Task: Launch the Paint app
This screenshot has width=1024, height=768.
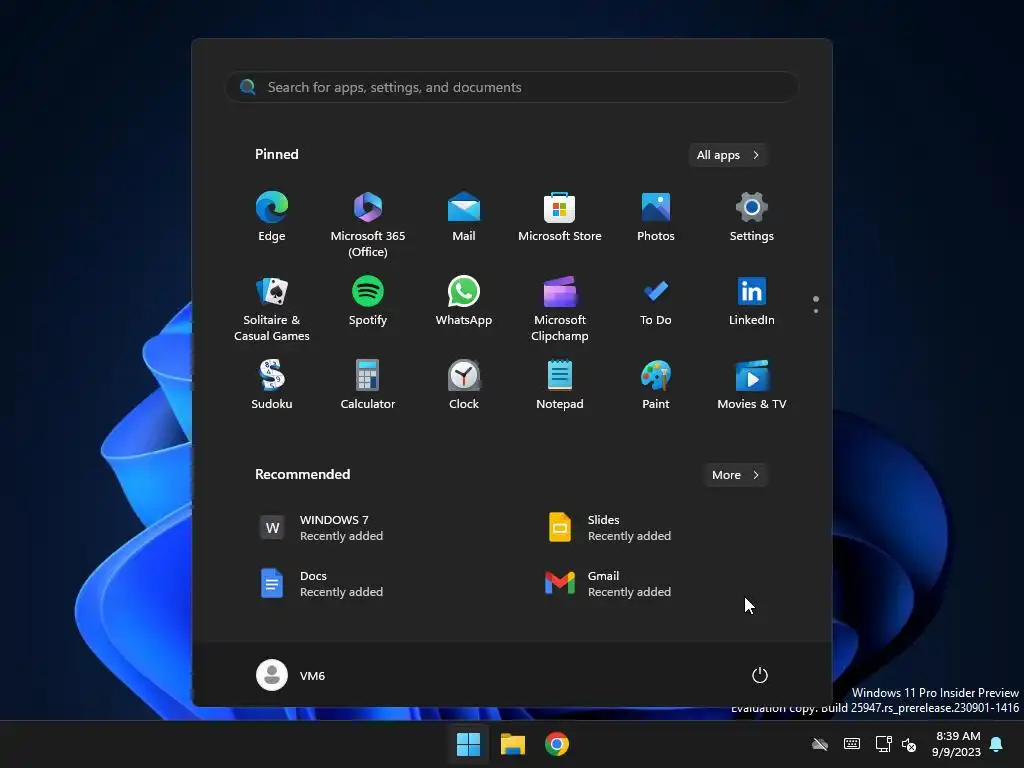Action: (656, 385)
